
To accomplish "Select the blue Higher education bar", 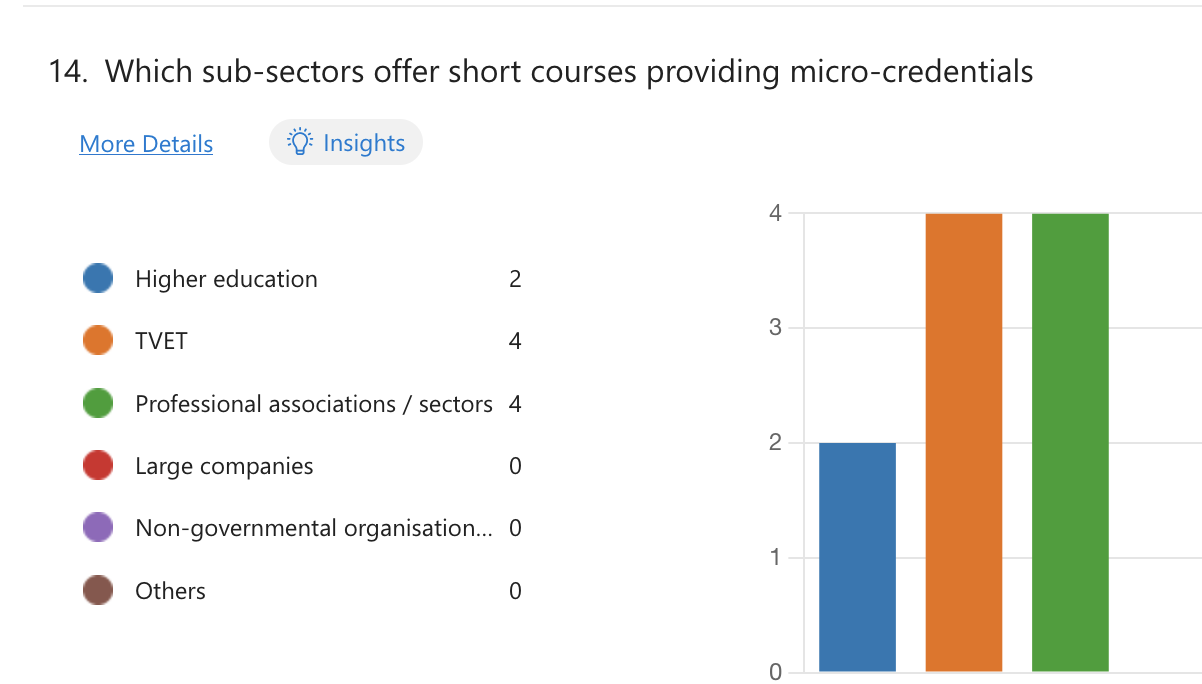I will click(857, 556).
